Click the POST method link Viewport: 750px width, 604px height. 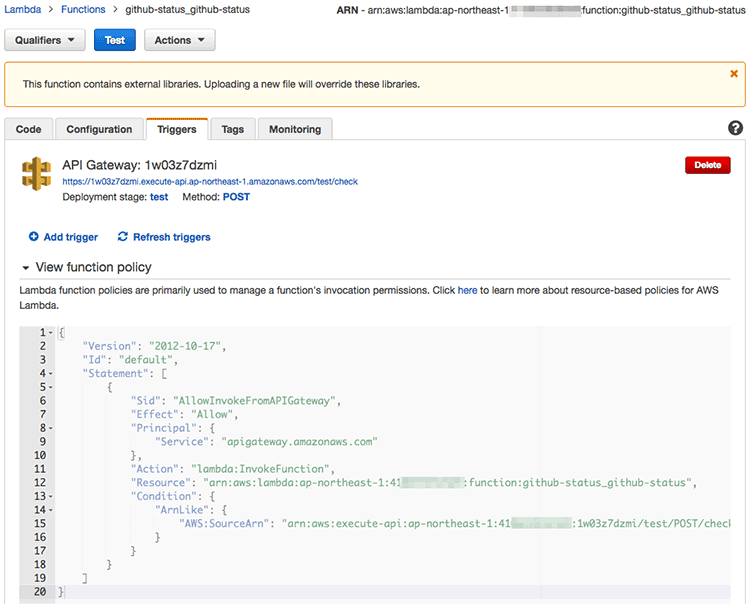tap(236, 197)
